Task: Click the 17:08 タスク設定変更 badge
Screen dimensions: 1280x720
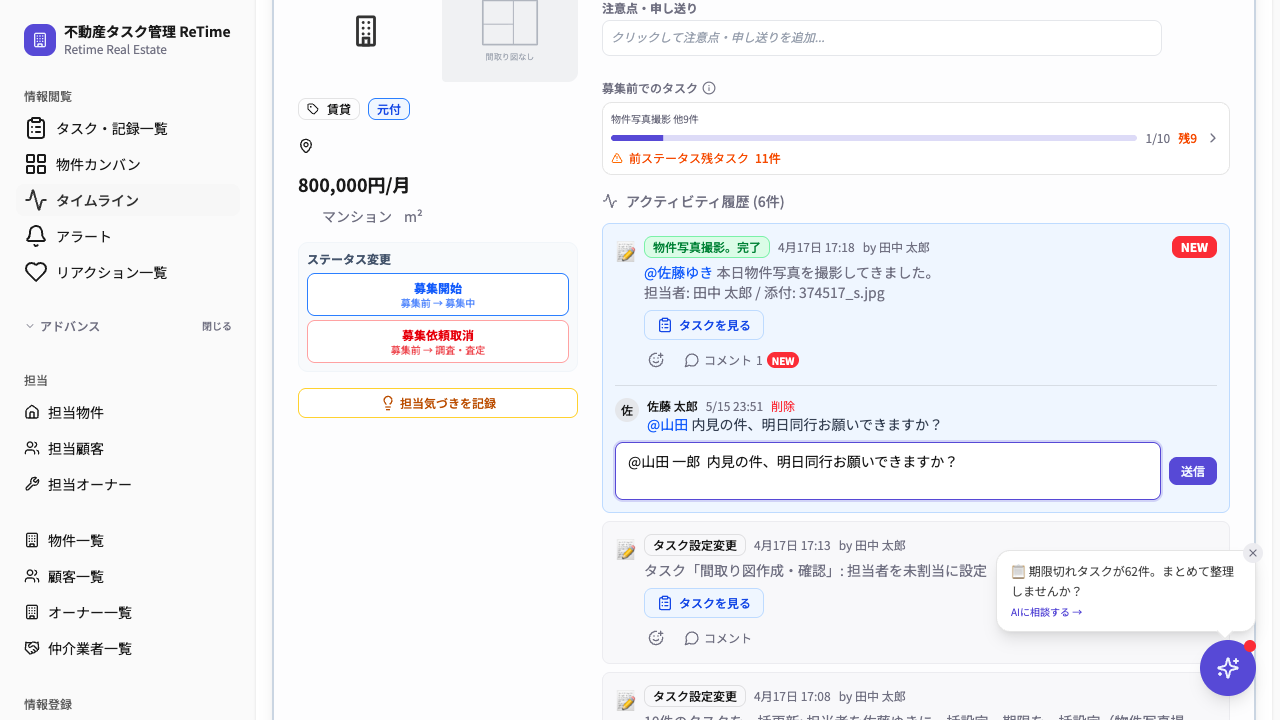Action: [x=695, y=696]
